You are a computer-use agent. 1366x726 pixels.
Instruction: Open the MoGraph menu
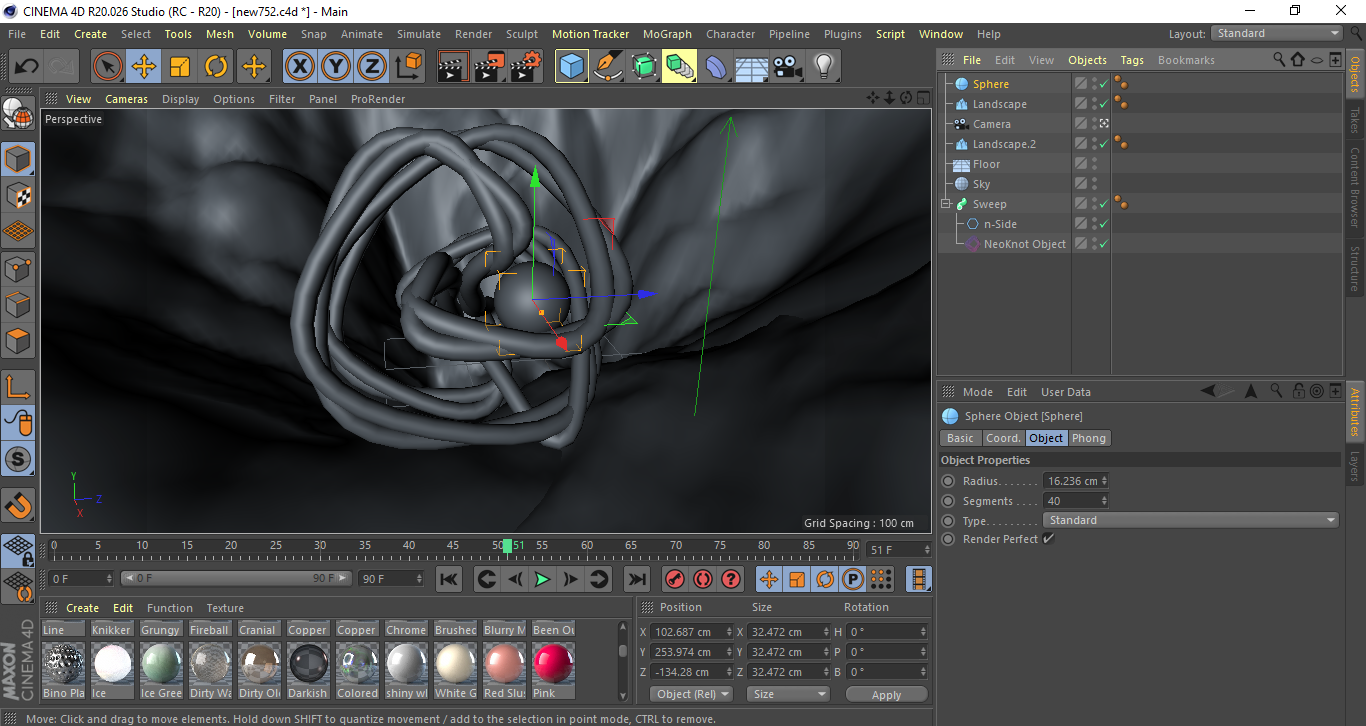667,33
